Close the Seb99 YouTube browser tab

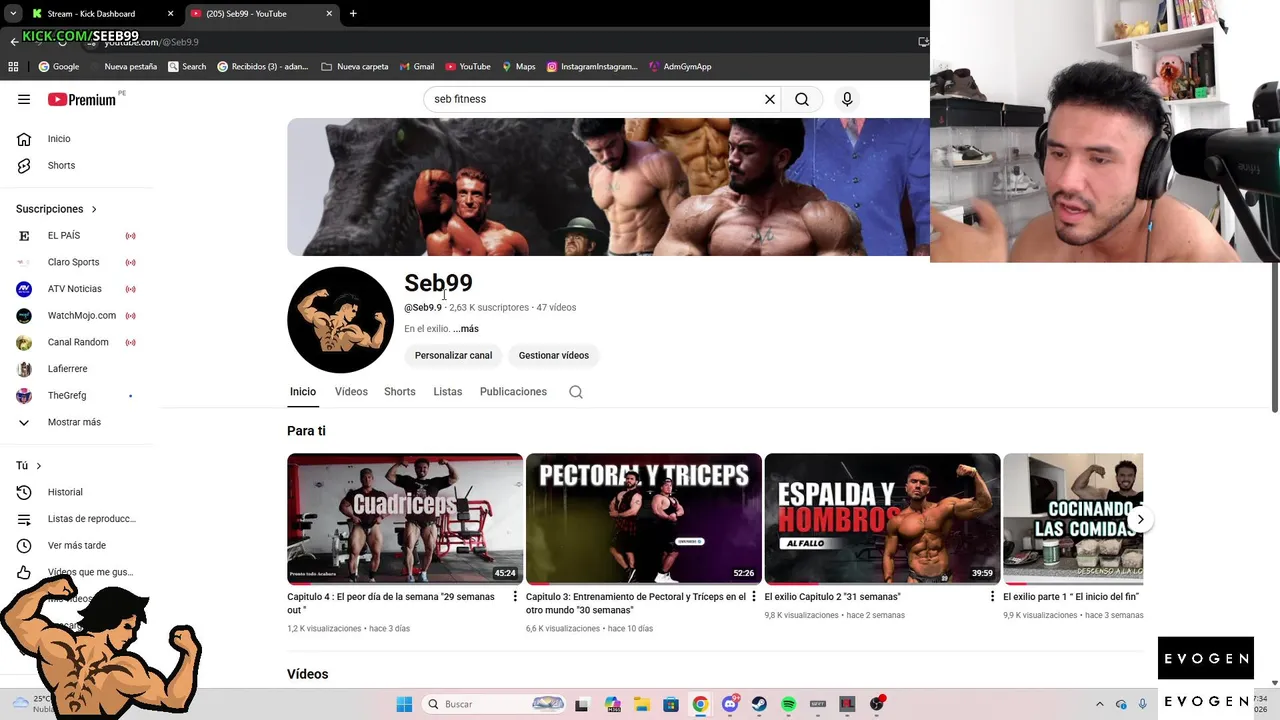330,14
